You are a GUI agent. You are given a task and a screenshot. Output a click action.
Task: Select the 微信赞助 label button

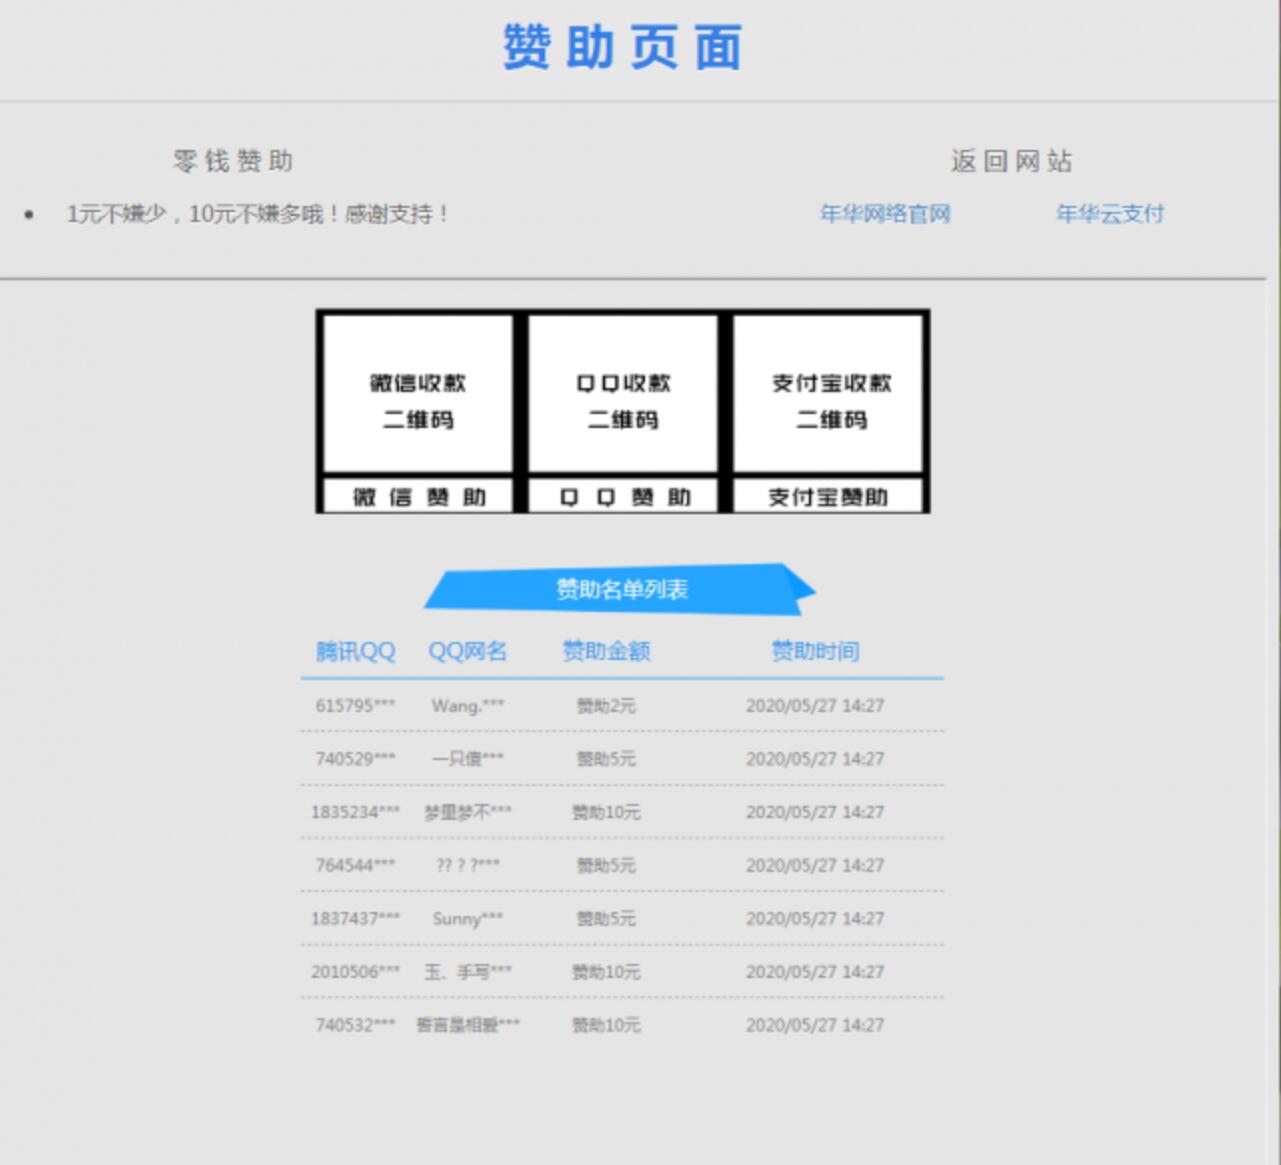pos(418,497)
